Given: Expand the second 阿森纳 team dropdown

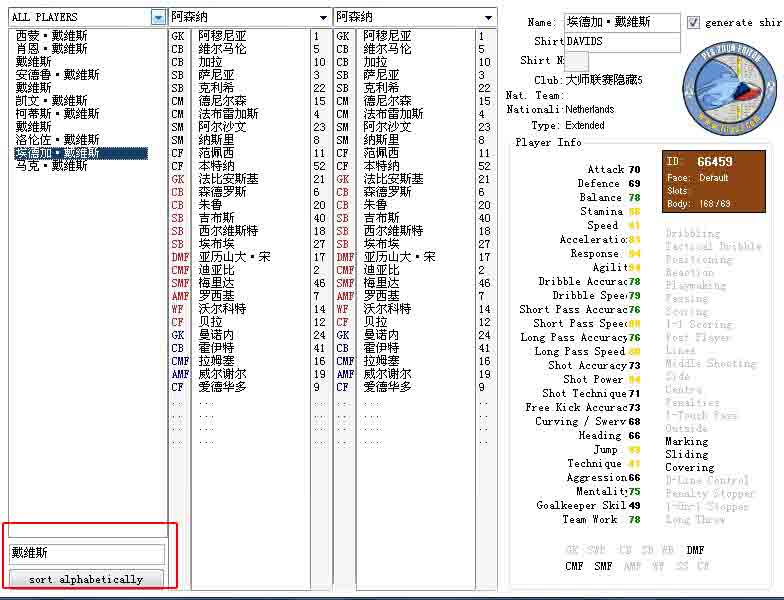Looking at the screenshot, I should (488, 18).
